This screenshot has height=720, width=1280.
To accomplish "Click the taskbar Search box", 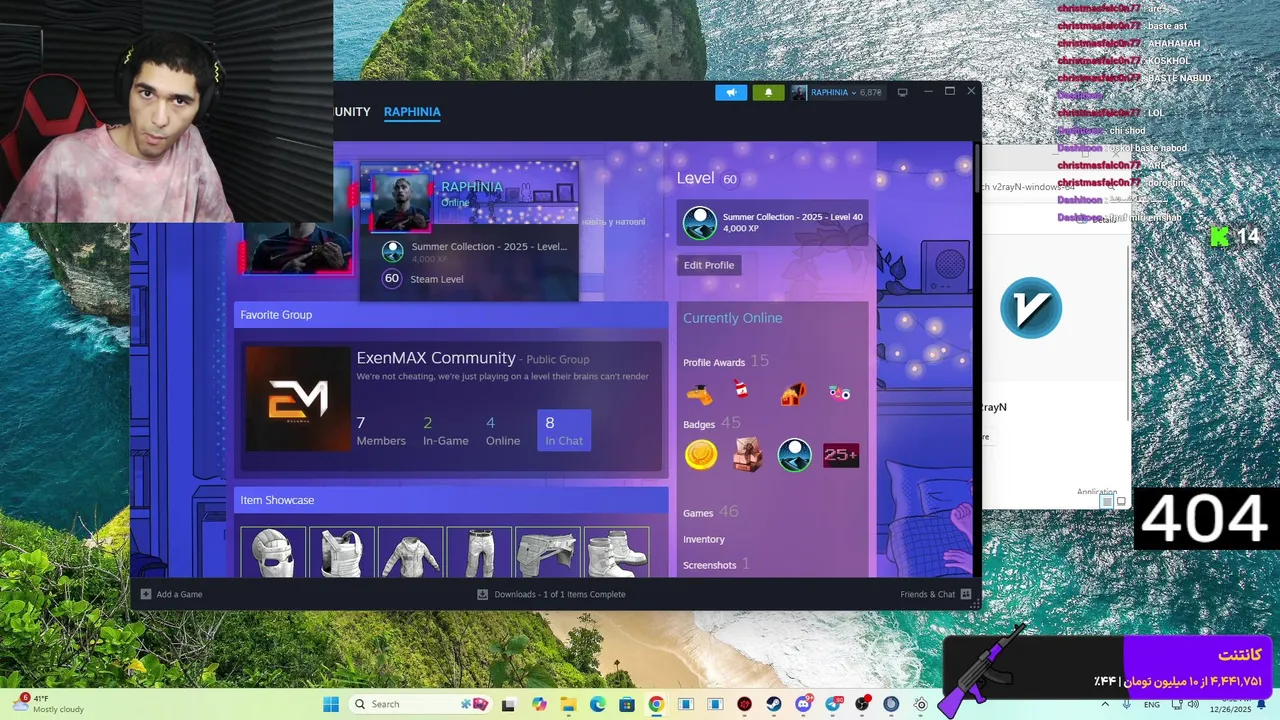I will (x=421, y=704).
